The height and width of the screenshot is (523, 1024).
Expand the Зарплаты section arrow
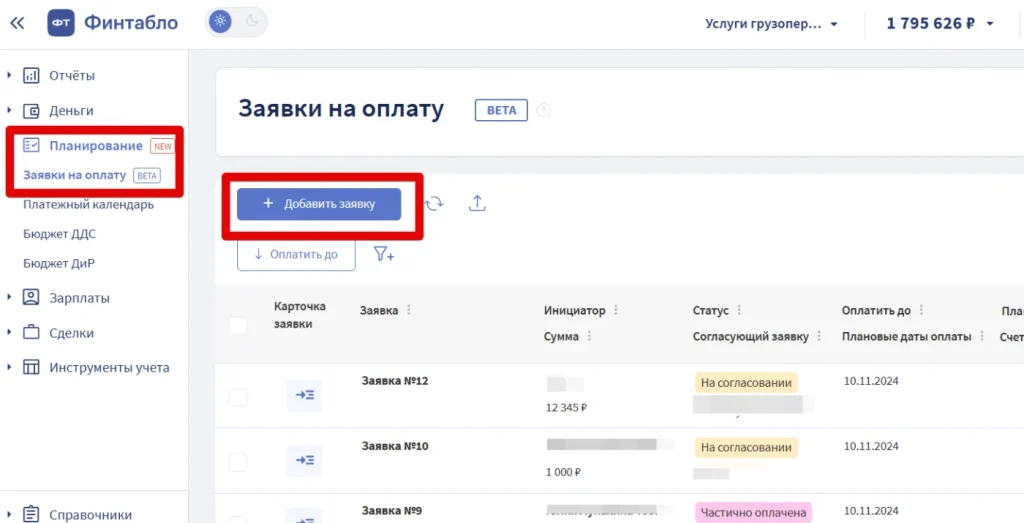pos(9,297)
